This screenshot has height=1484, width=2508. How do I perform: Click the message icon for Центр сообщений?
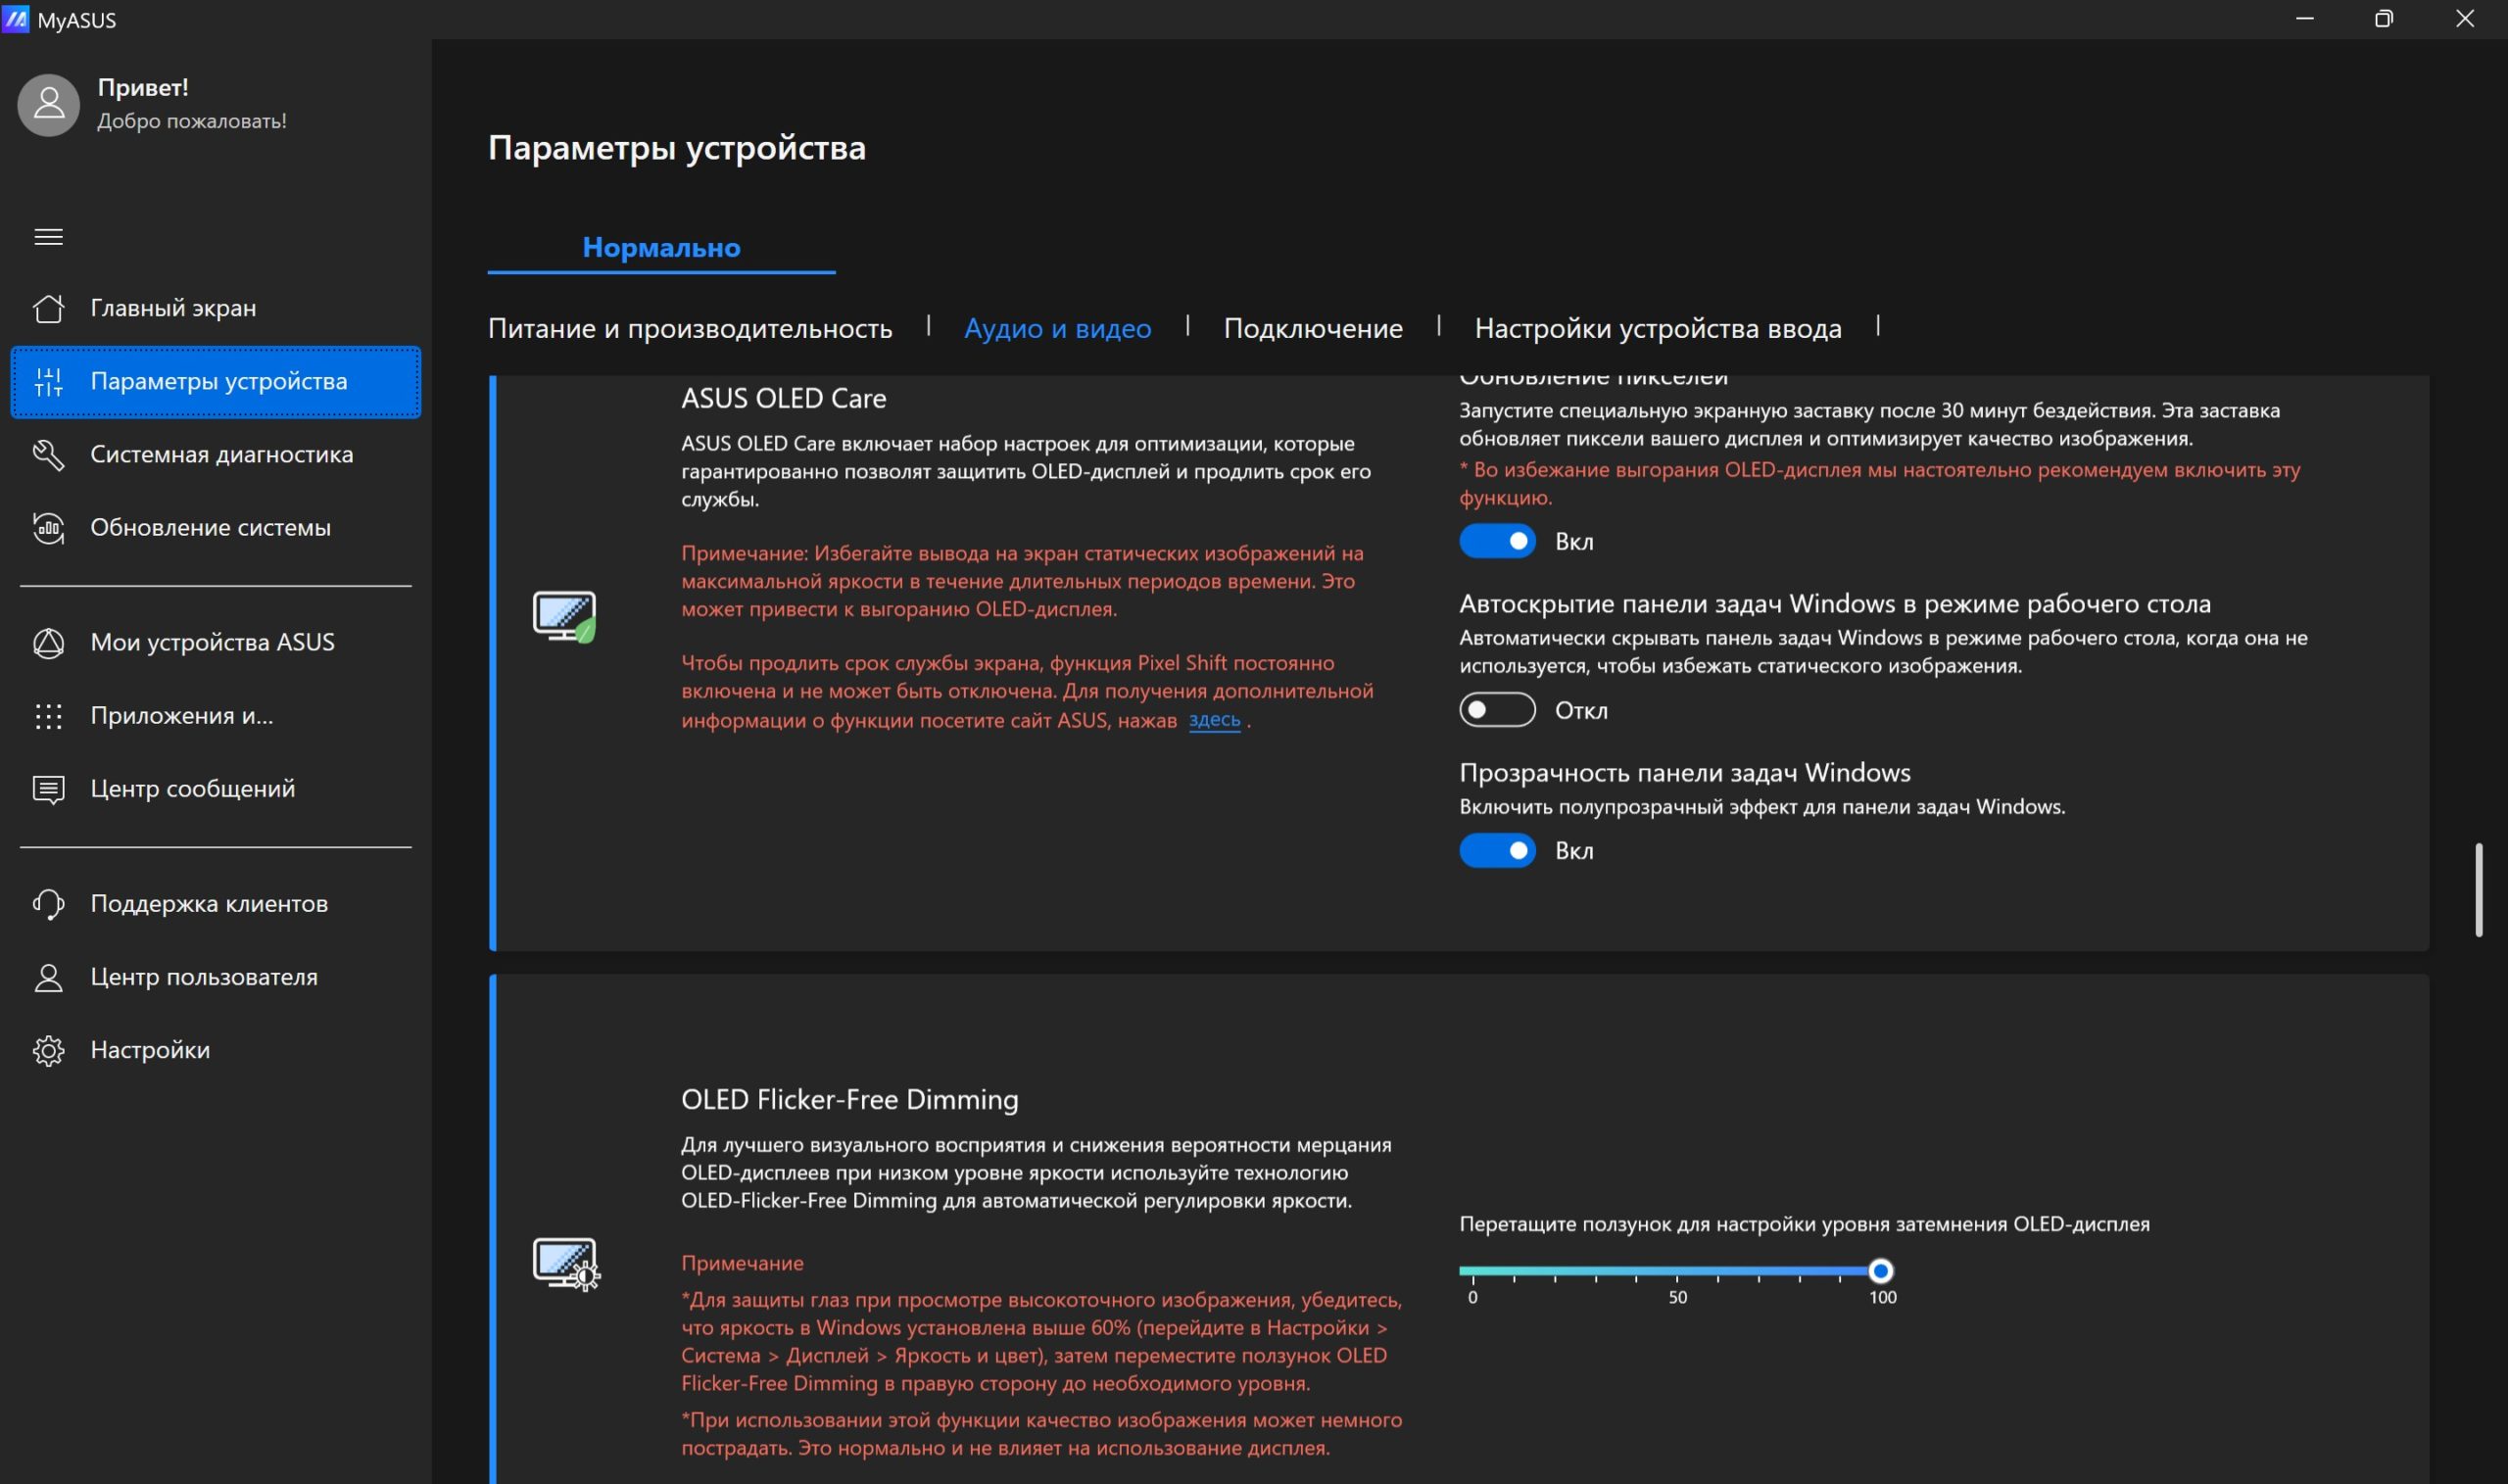point(48,790)
